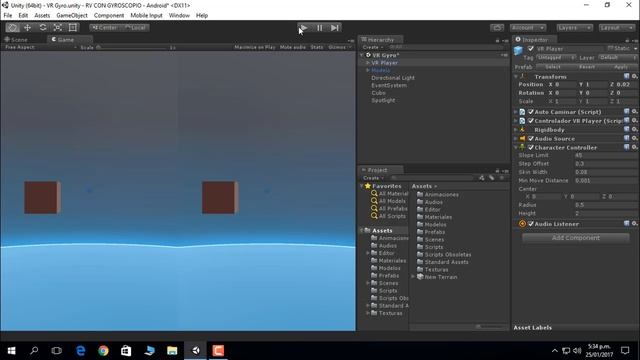Viewport: 640px width, 360px height.
Task: Start Play mode
Action: tap(304, 28)
